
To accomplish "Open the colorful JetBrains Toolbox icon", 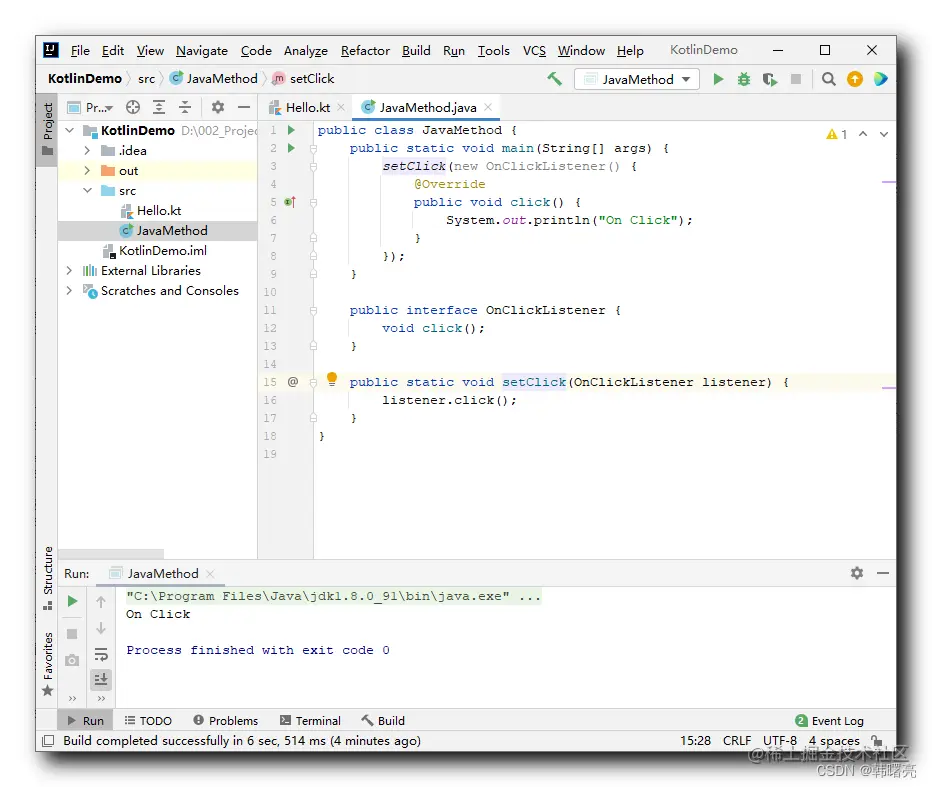I will pyautogui.click(x=881, y=79).
